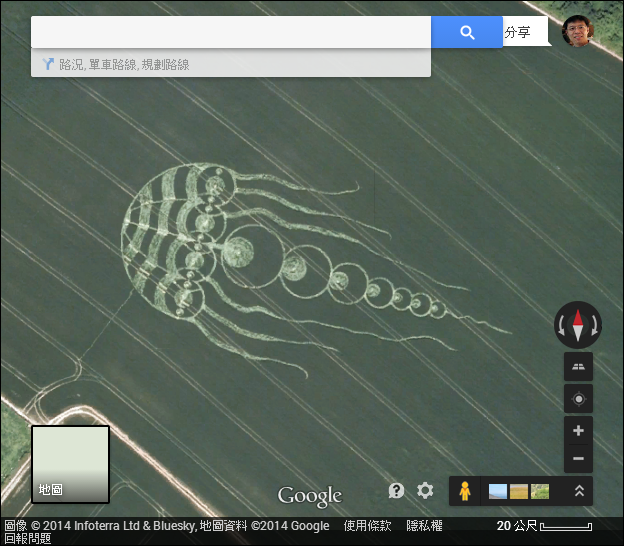Click the Google logo
Image resolution: width=624 pixels, height=546 pixels.
click(x=310, y=496)
